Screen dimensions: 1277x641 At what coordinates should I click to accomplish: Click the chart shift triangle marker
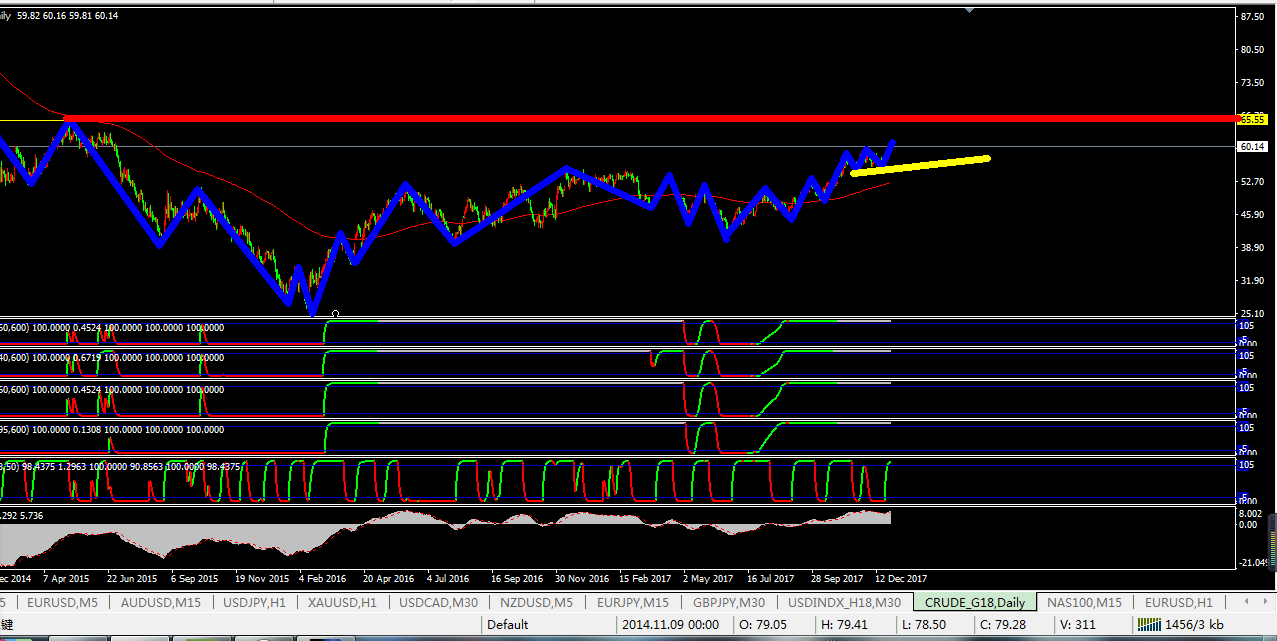(968, 10)
